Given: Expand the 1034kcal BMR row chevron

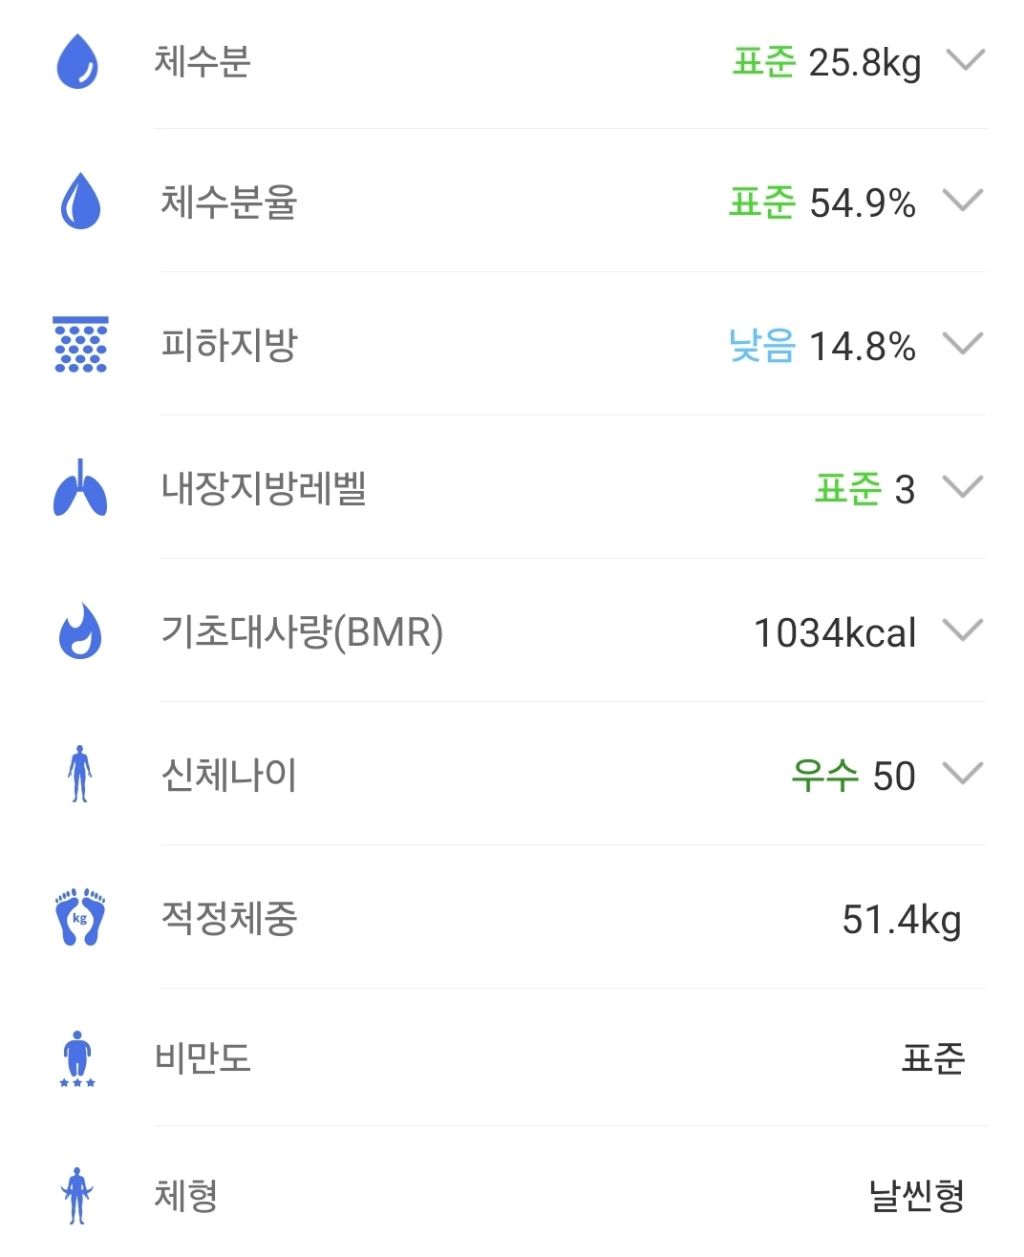Looking at the screenshot, I should click(963, 631).
